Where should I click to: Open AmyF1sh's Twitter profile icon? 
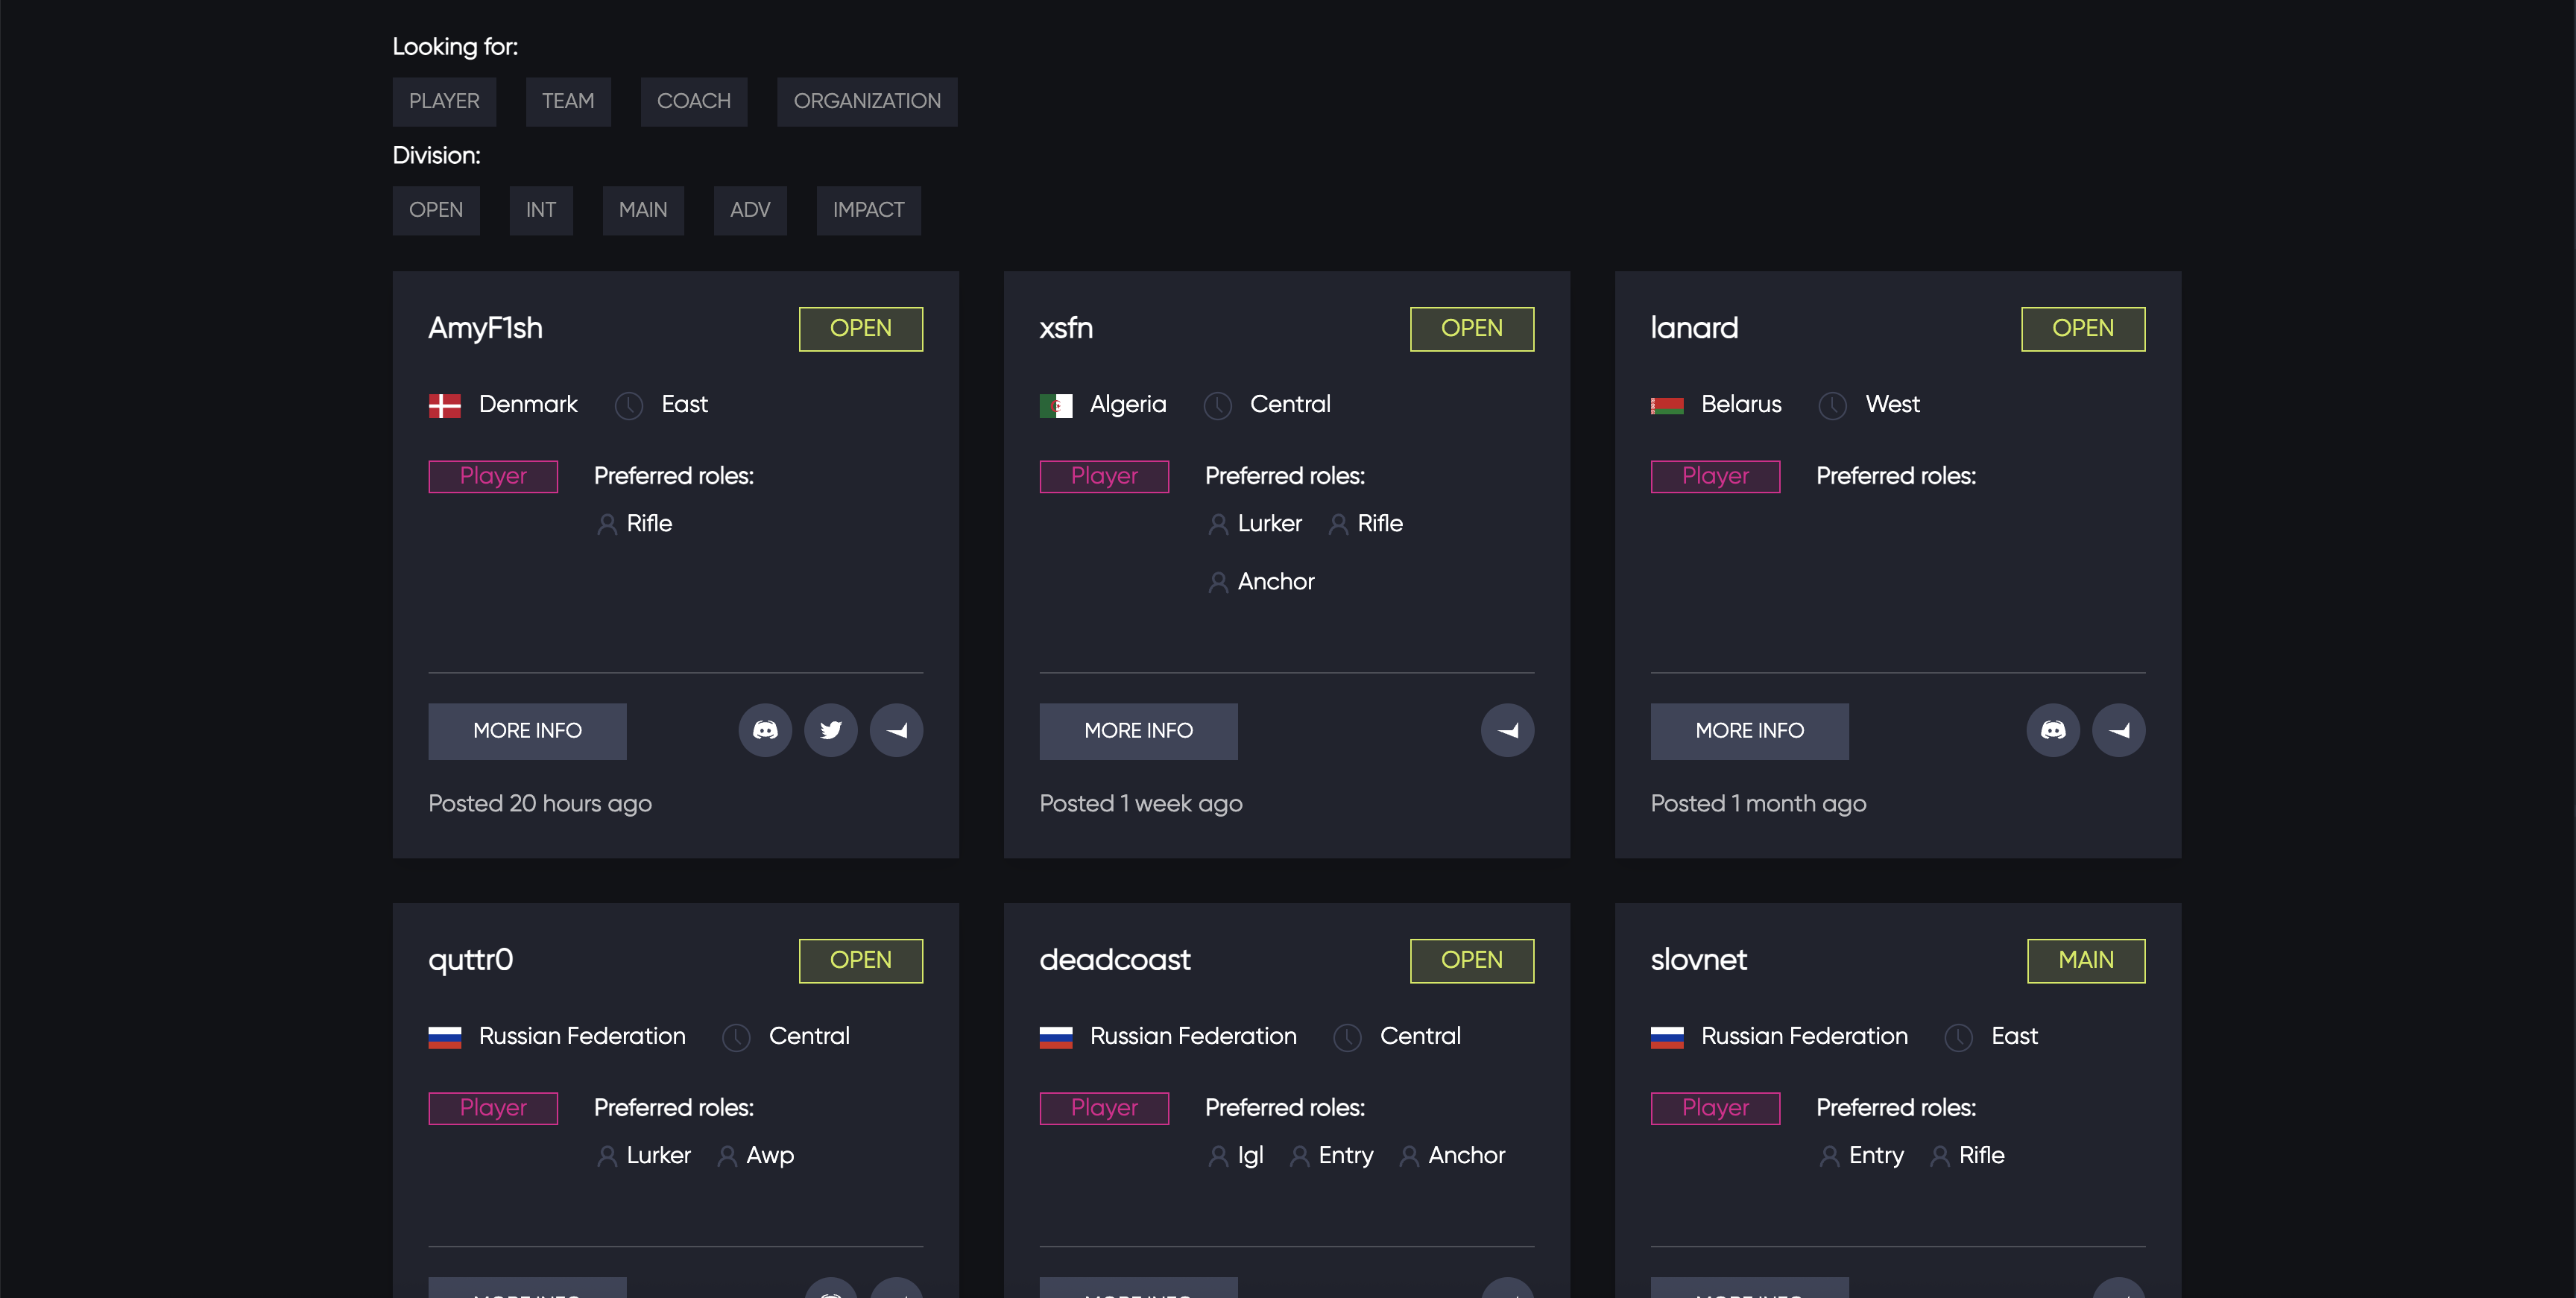831,730
